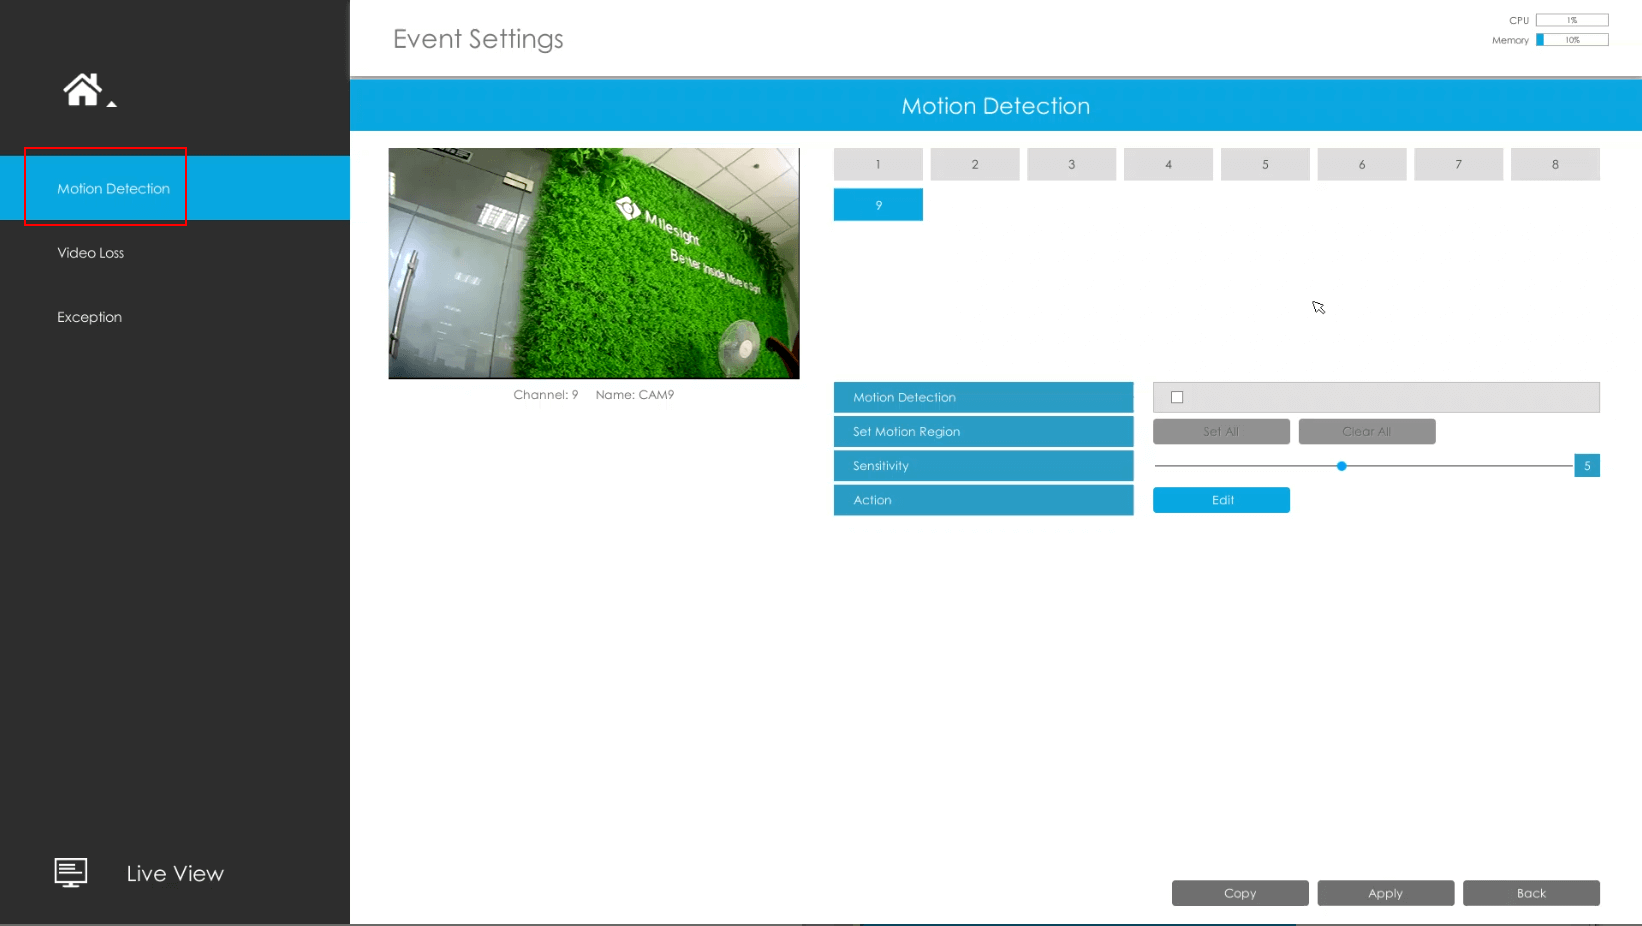Viewport: 1642px width, 926px height.
Task: Click the Memory usage indicator
Action: tap(1572, 40)
